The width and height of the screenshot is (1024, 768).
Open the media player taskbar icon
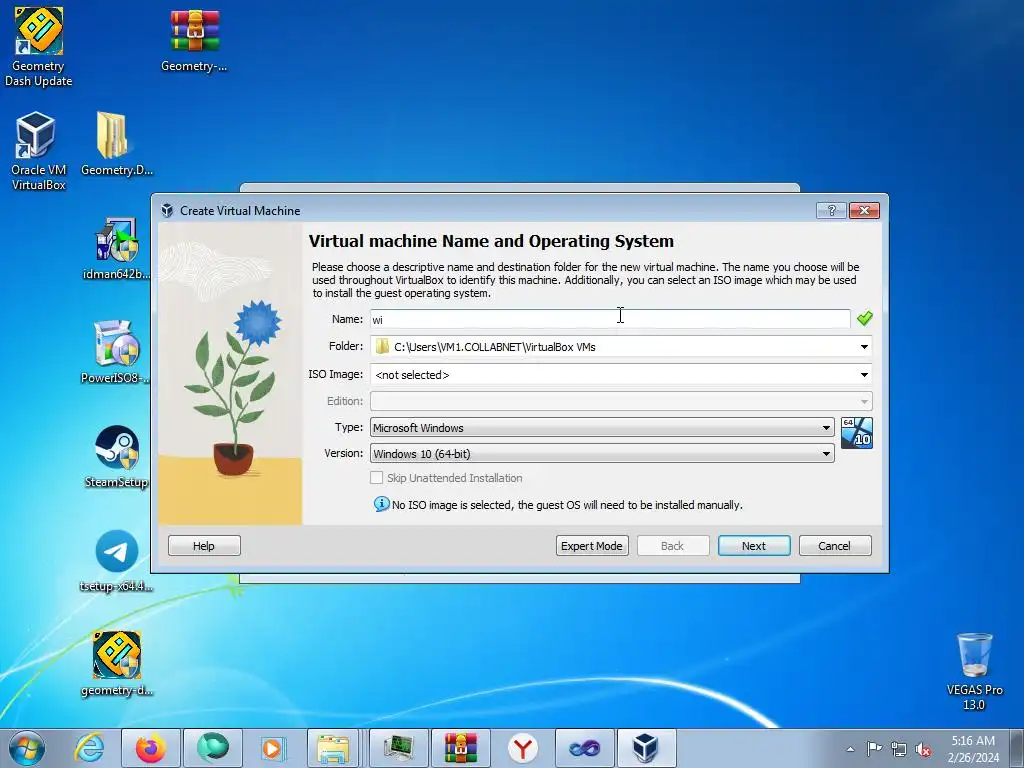pos(273,748)
